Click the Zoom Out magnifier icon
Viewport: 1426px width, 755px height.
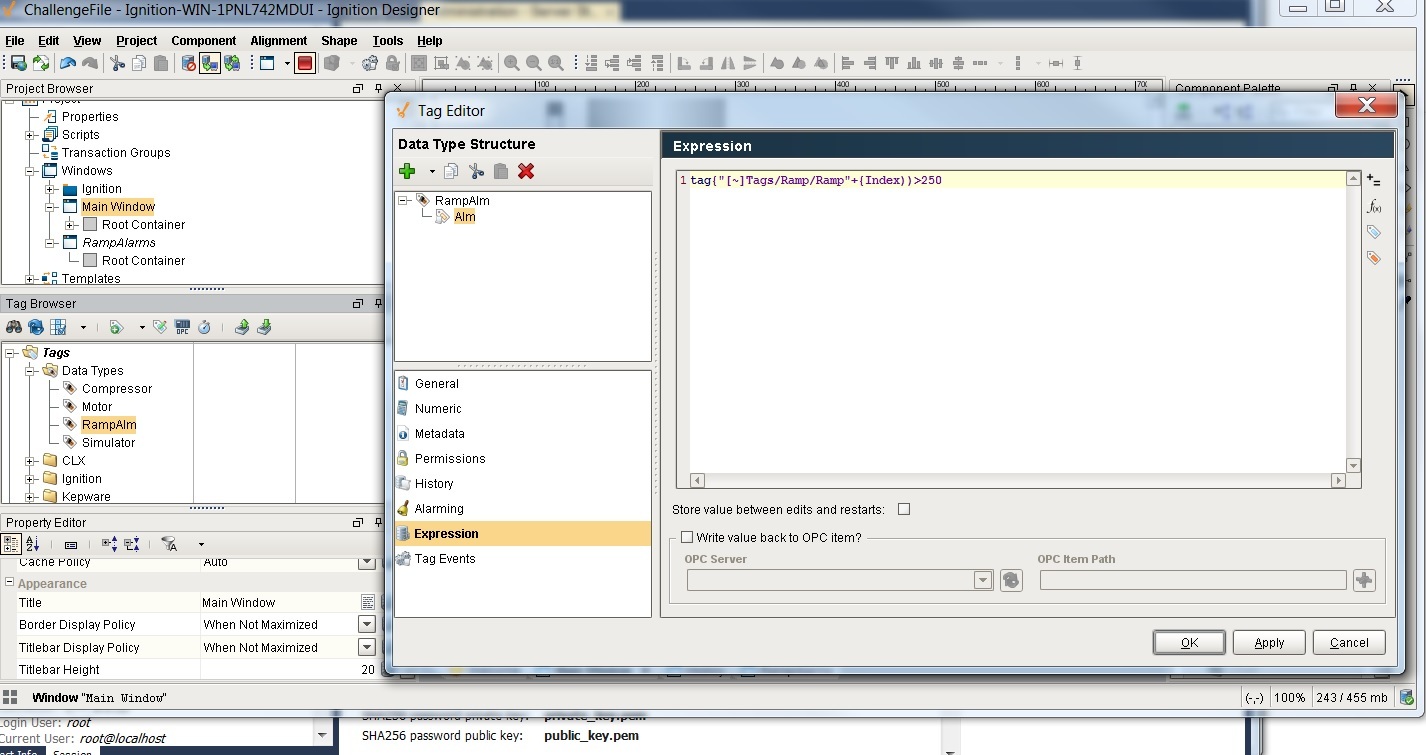point(534,63)
